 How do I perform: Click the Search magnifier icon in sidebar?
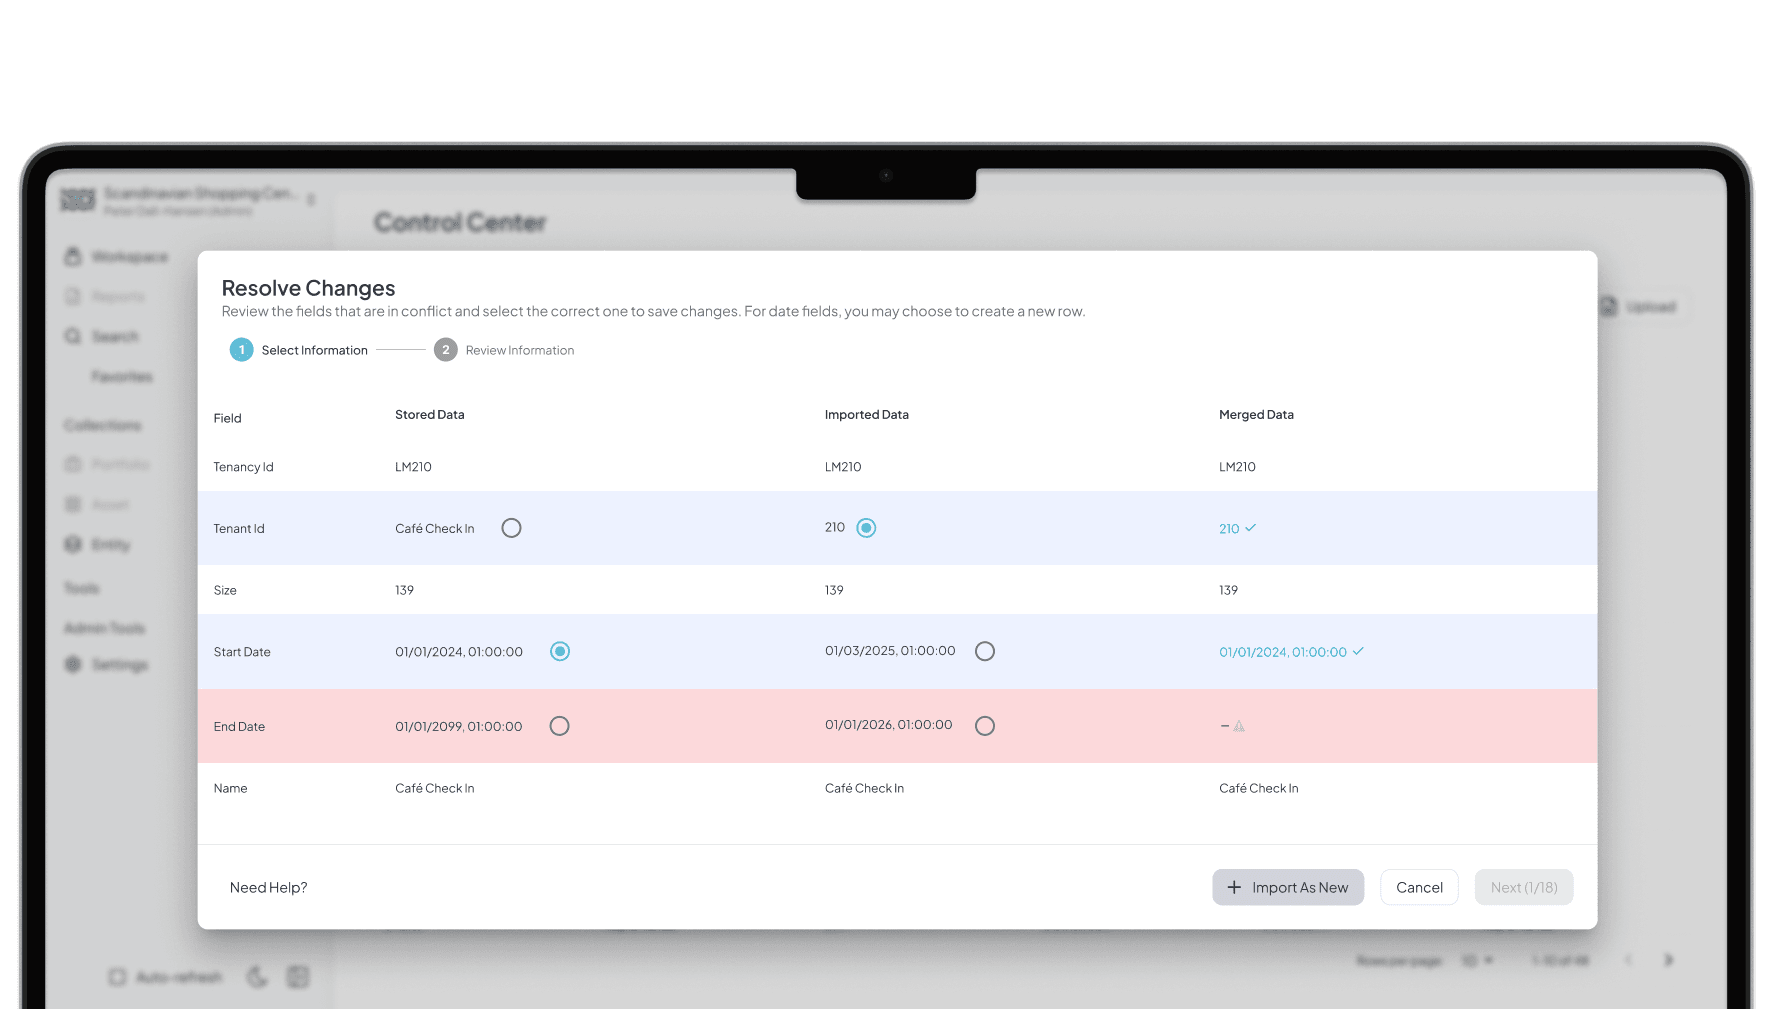73,337
